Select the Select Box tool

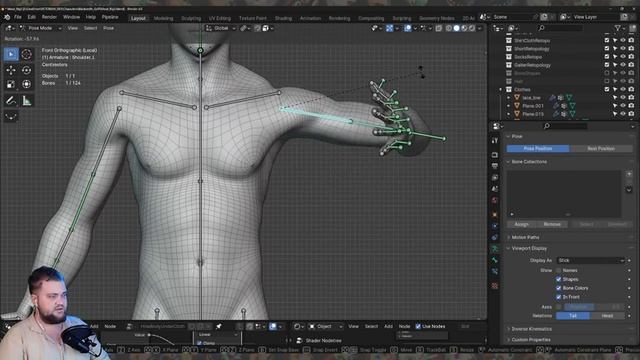click(11, 54)
